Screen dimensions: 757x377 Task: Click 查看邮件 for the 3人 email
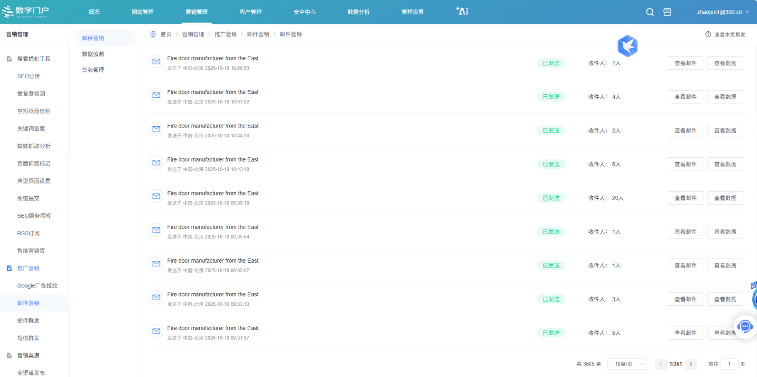click(686, 299)
